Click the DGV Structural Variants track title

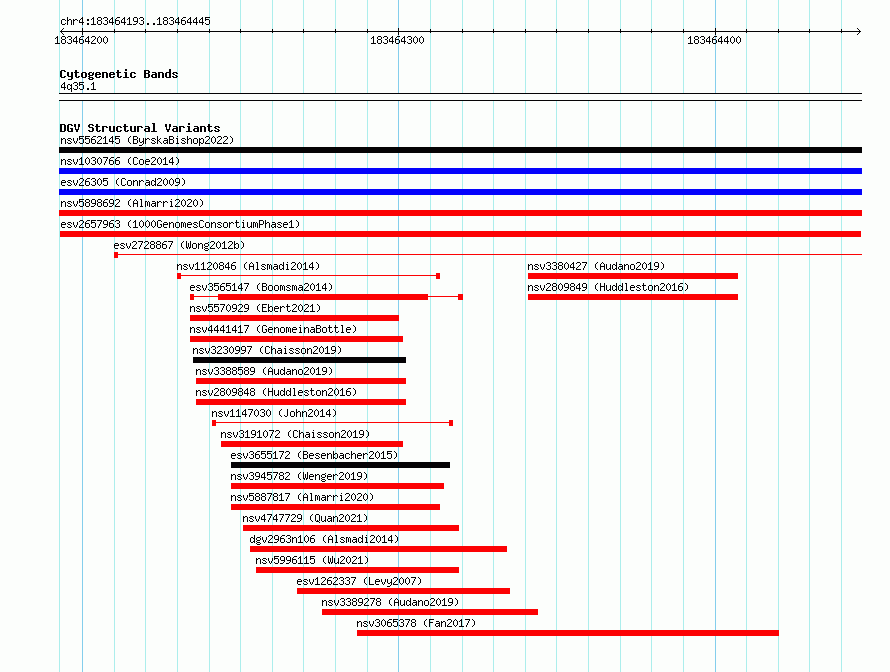tap(140, 128)
